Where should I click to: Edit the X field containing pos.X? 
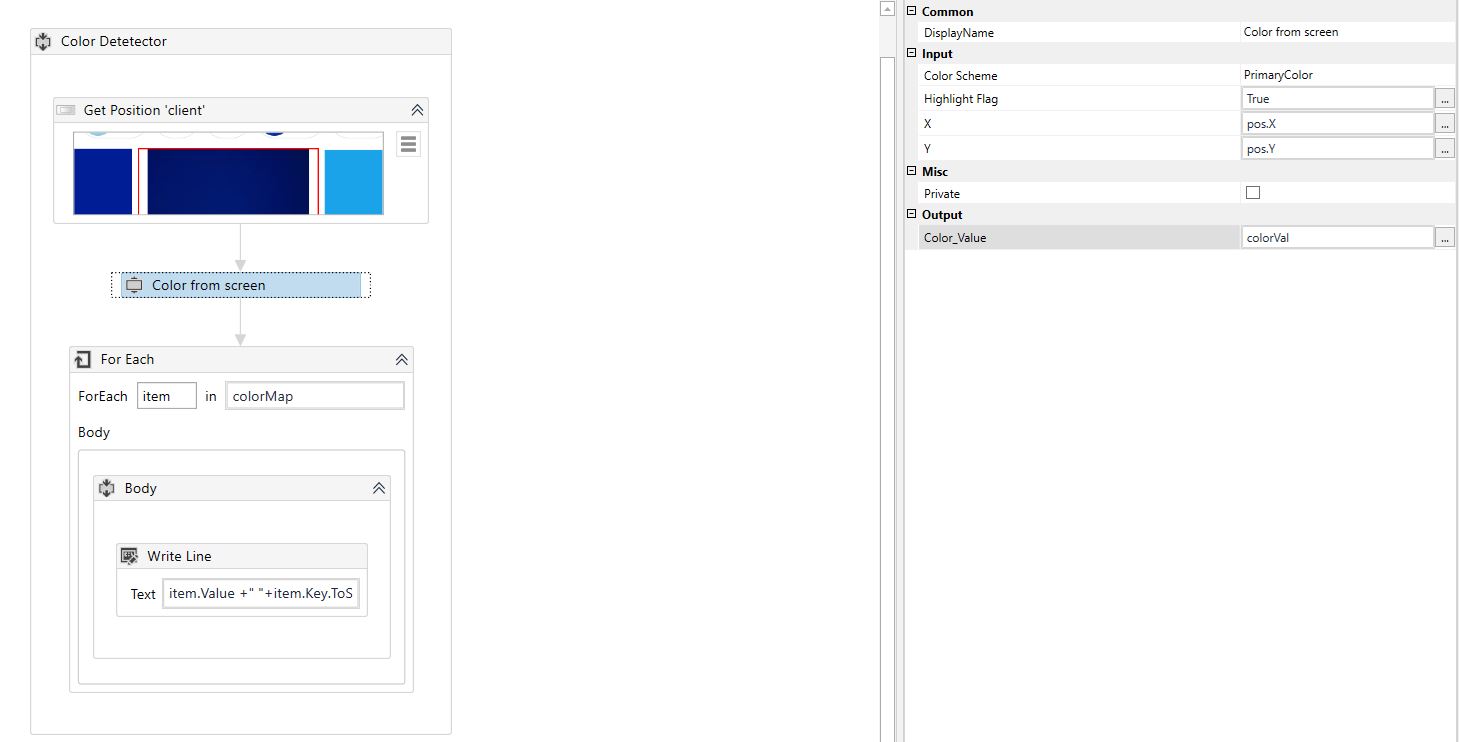coord(1337,124)
